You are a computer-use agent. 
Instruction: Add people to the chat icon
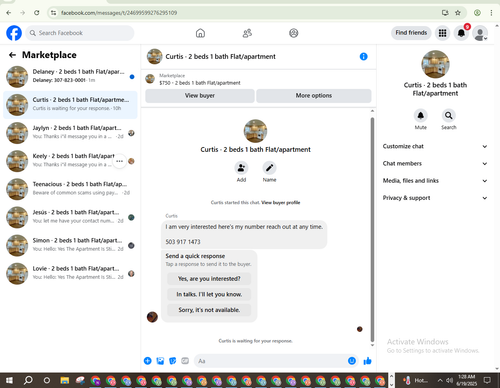tap(241, 168)
